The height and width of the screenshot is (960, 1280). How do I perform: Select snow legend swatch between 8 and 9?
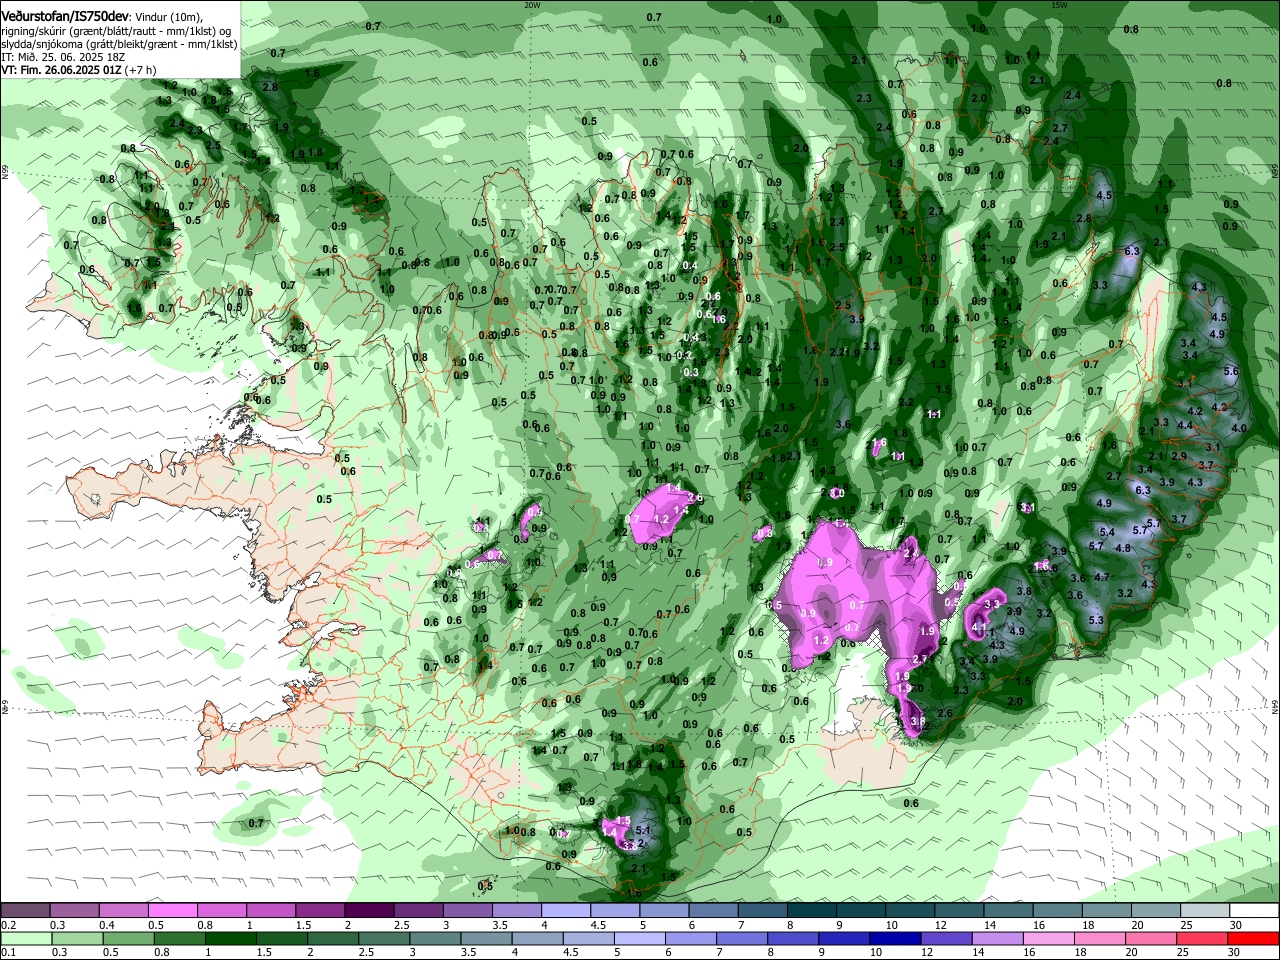pos(811,911)
